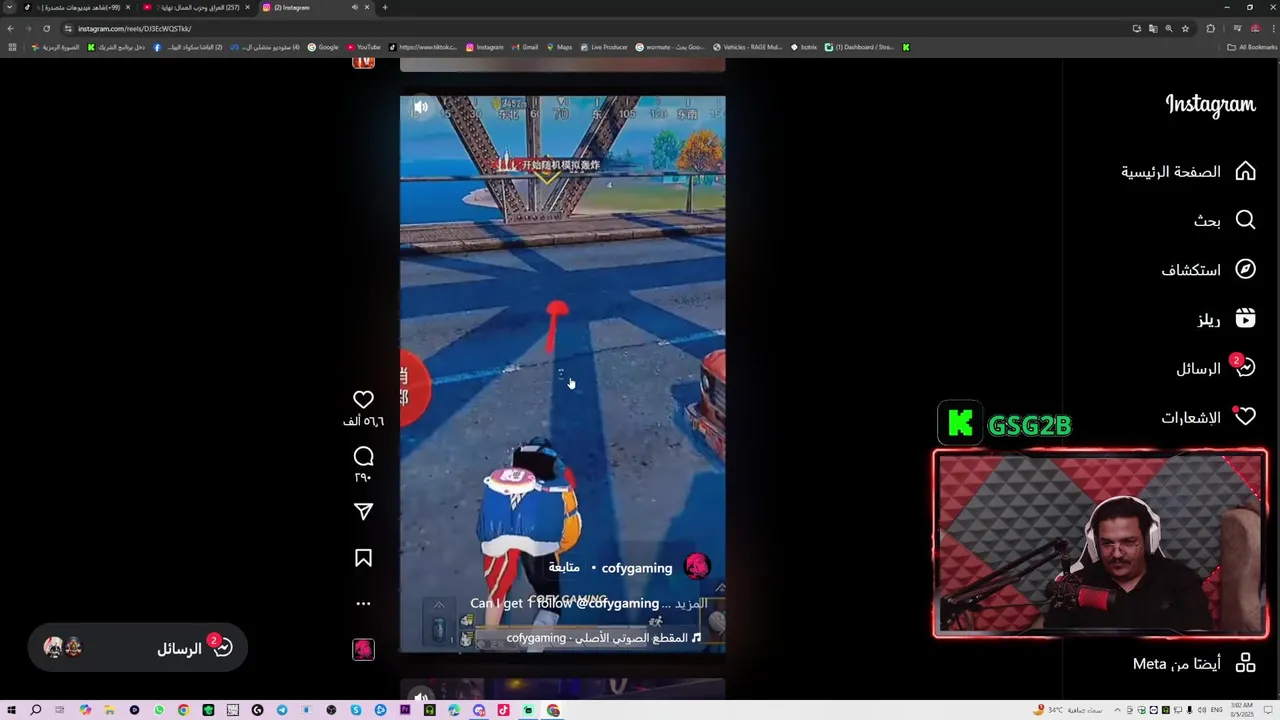Open original audio cofygaming link
The height and width of the screenshot is (720, 1280).
[x=604, y=638]
